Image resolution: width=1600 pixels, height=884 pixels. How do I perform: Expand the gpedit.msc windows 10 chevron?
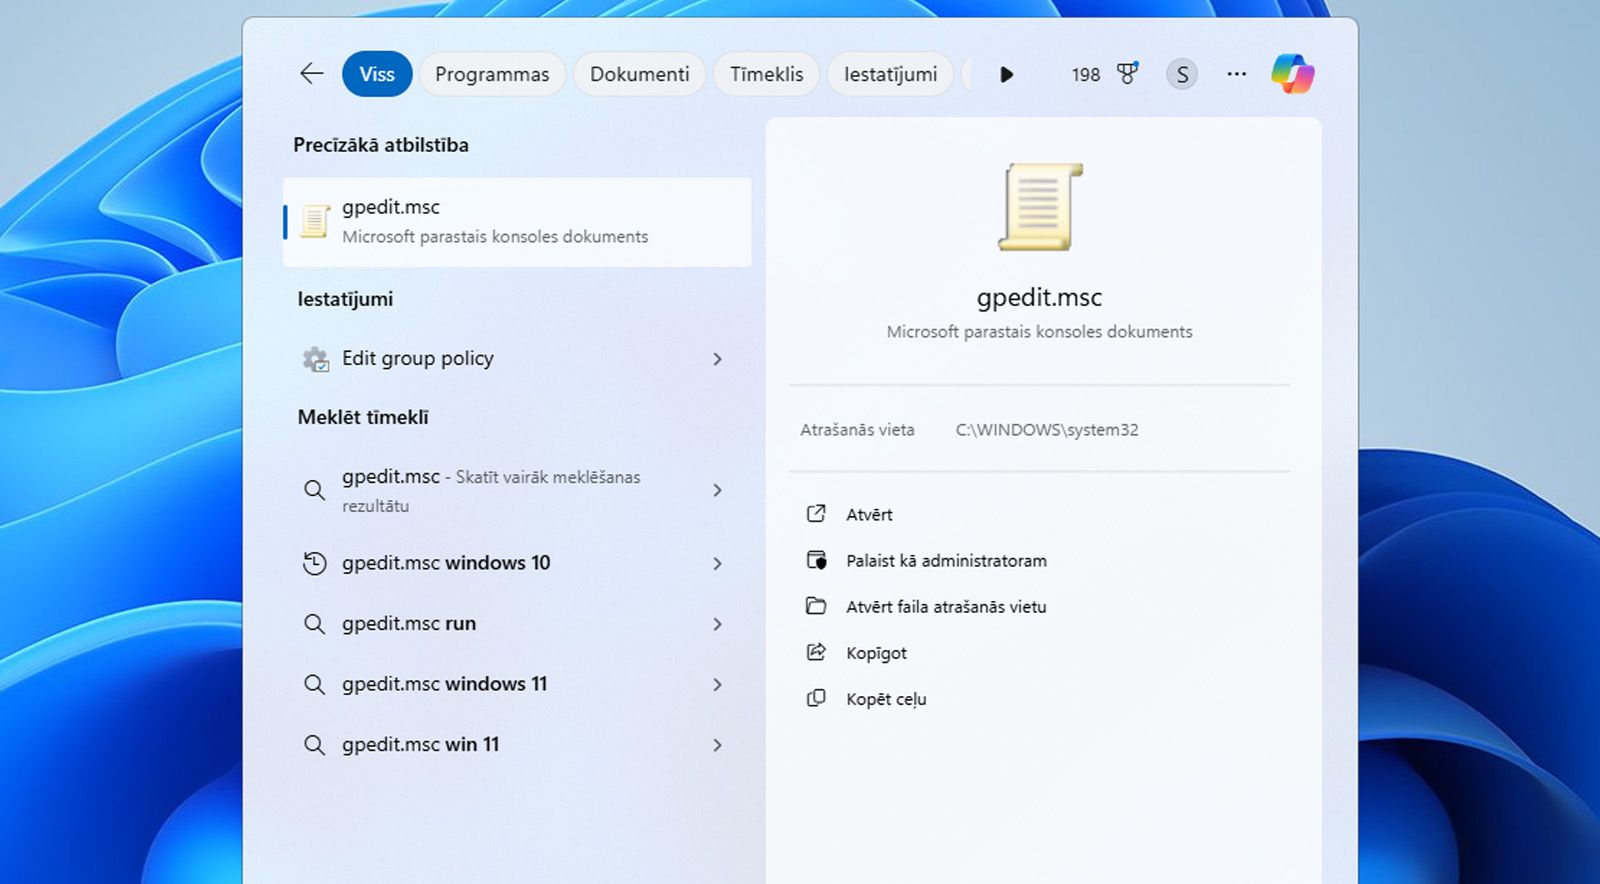pyautogui.click(x=717, y=564)
